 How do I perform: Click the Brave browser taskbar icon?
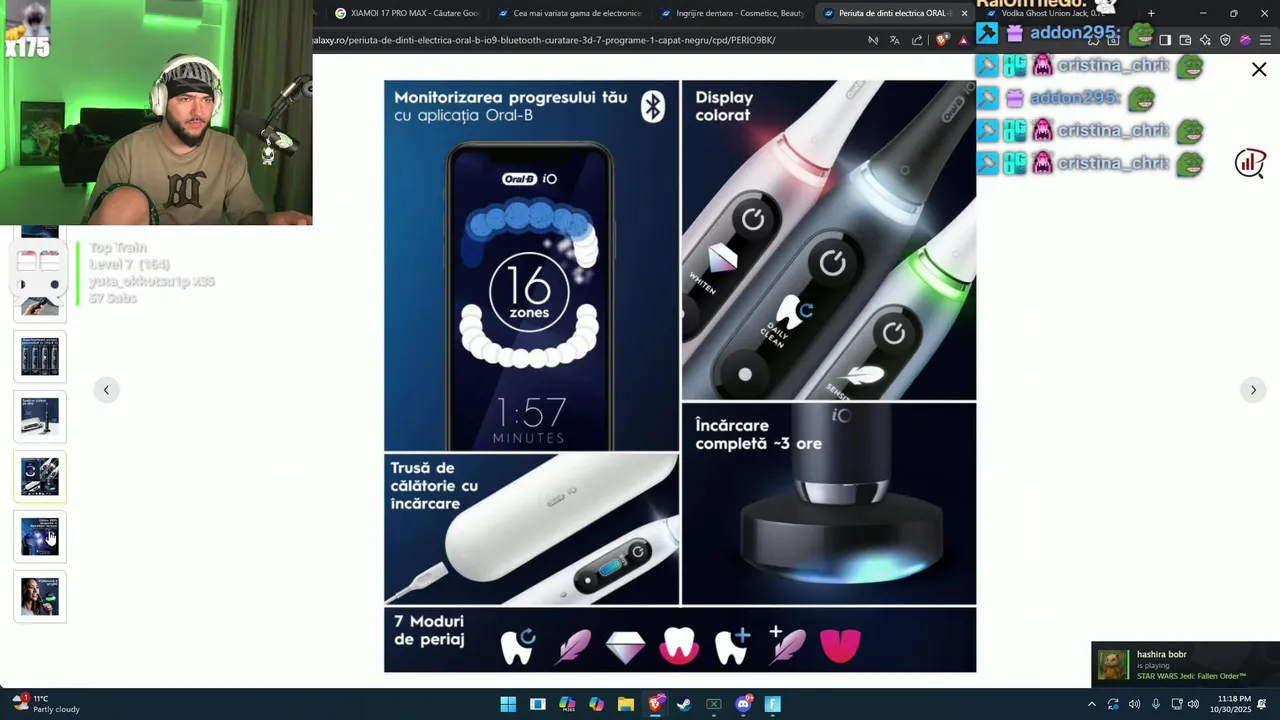[655, 704]
